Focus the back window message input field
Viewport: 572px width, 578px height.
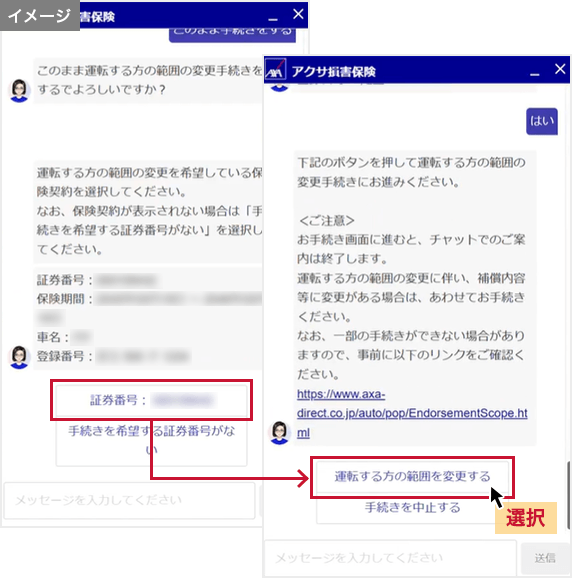coord(129,500)
